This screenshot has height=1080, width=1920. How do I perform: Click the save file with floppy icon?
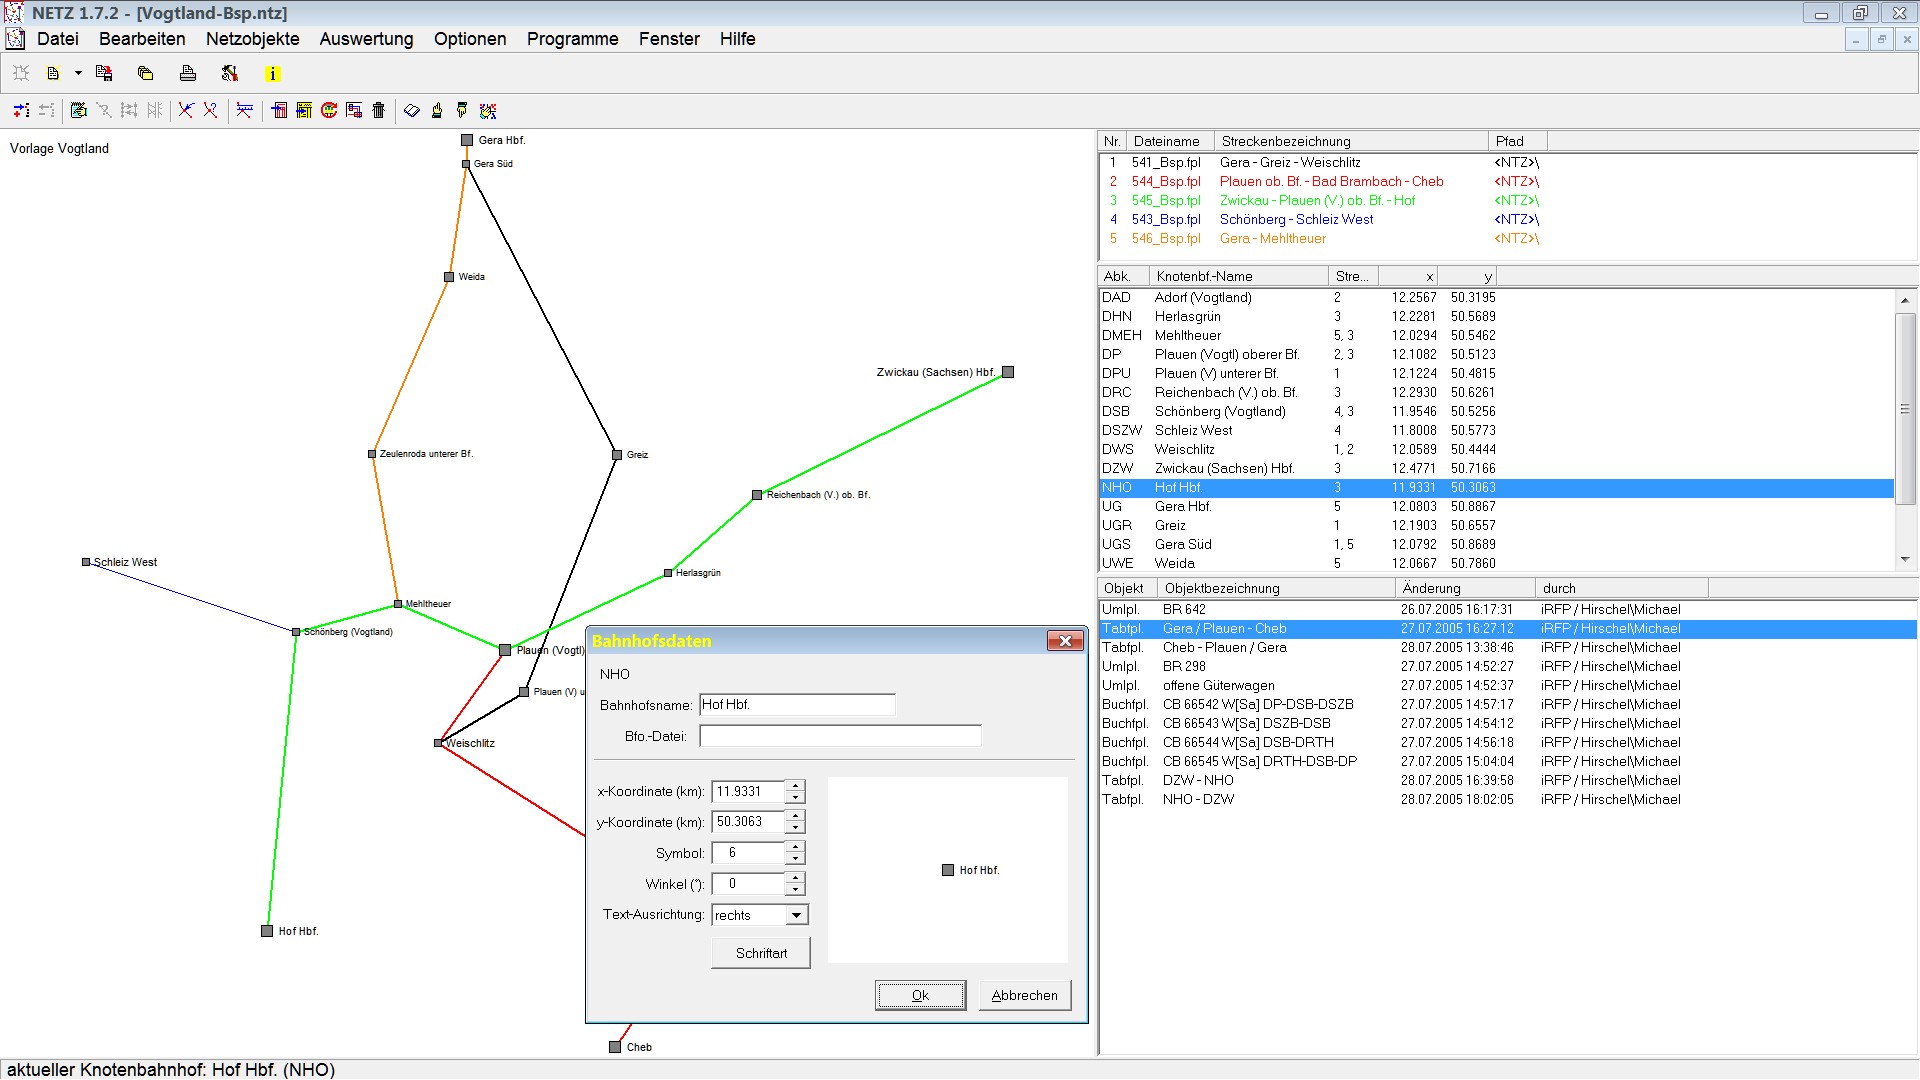(103, 74)
